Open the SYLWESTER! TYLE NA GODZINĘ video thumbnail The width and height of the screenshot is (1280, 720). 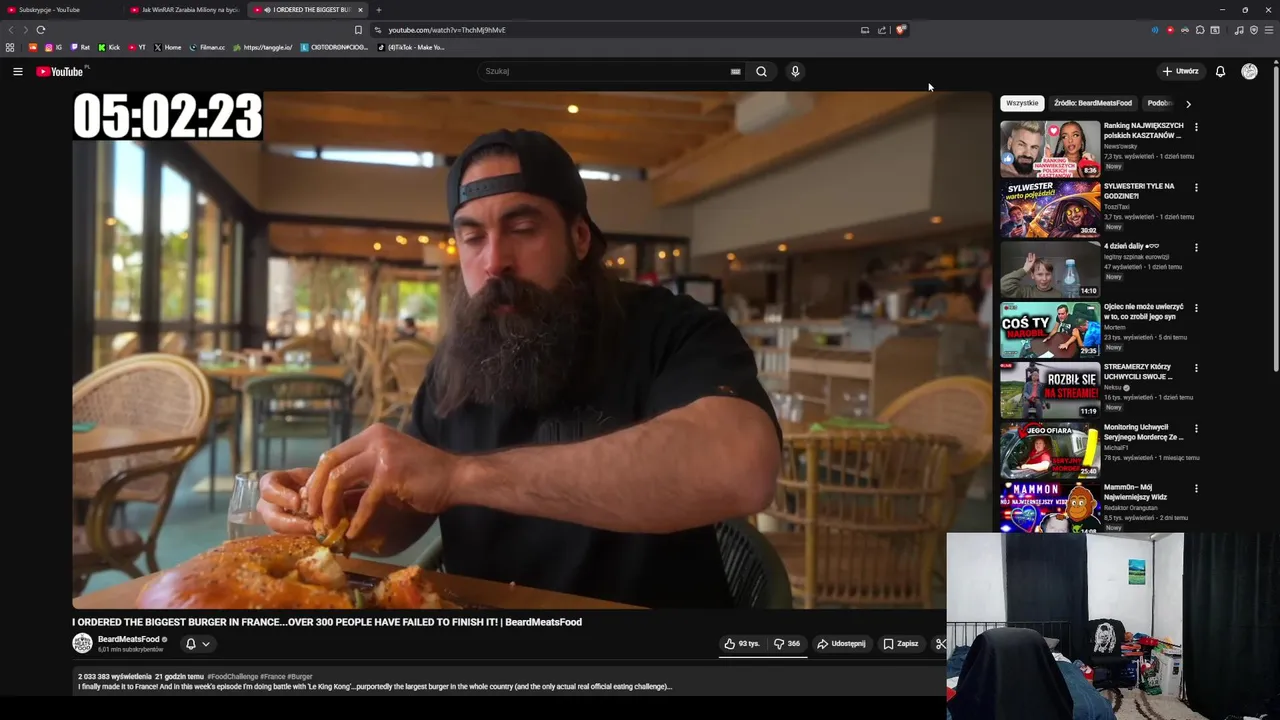1050,209
